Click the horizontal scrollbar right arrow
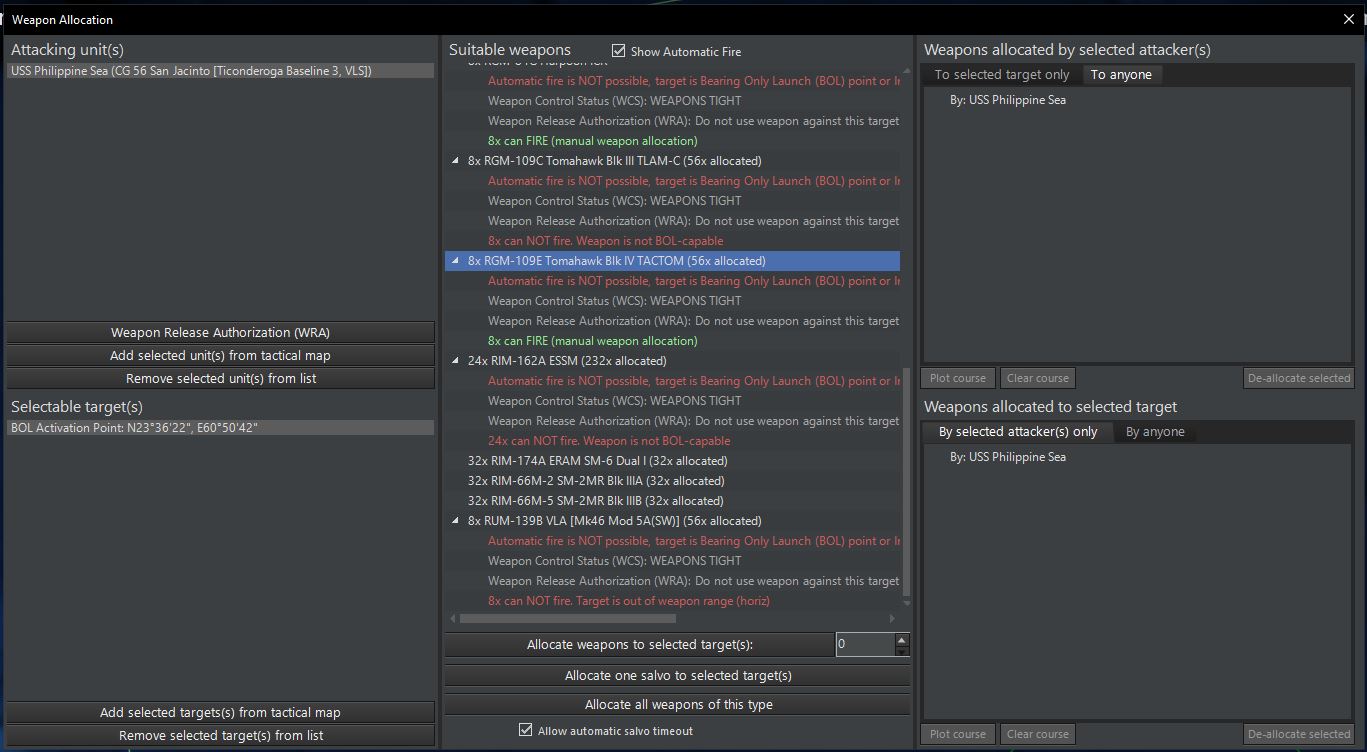Image resolution: width=1367 pixels, height=752 pixels. pyautogui.click(x=893, y=618)
